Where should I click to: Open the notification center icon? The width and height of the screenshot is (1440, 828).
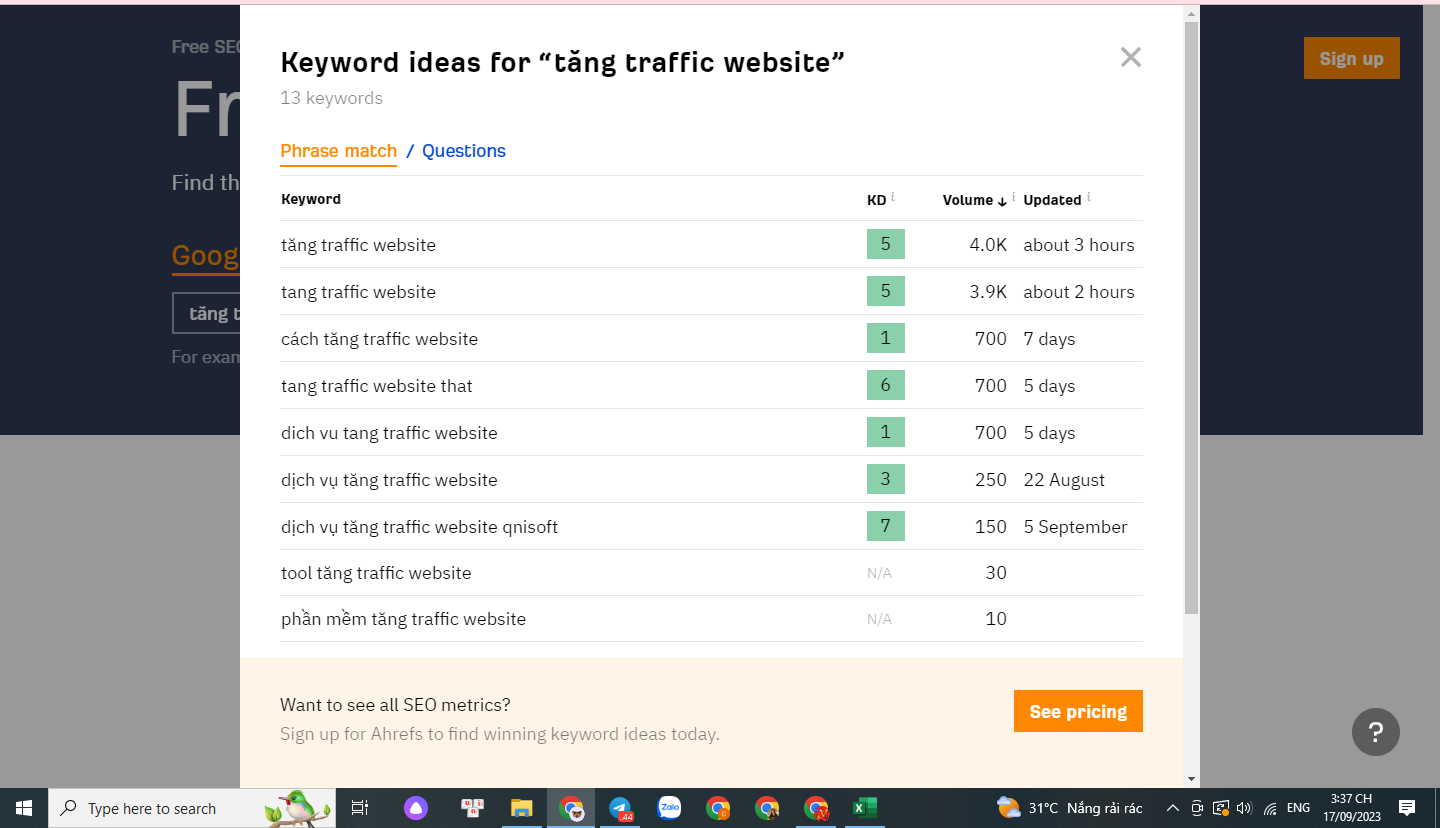pos(1407,808)
